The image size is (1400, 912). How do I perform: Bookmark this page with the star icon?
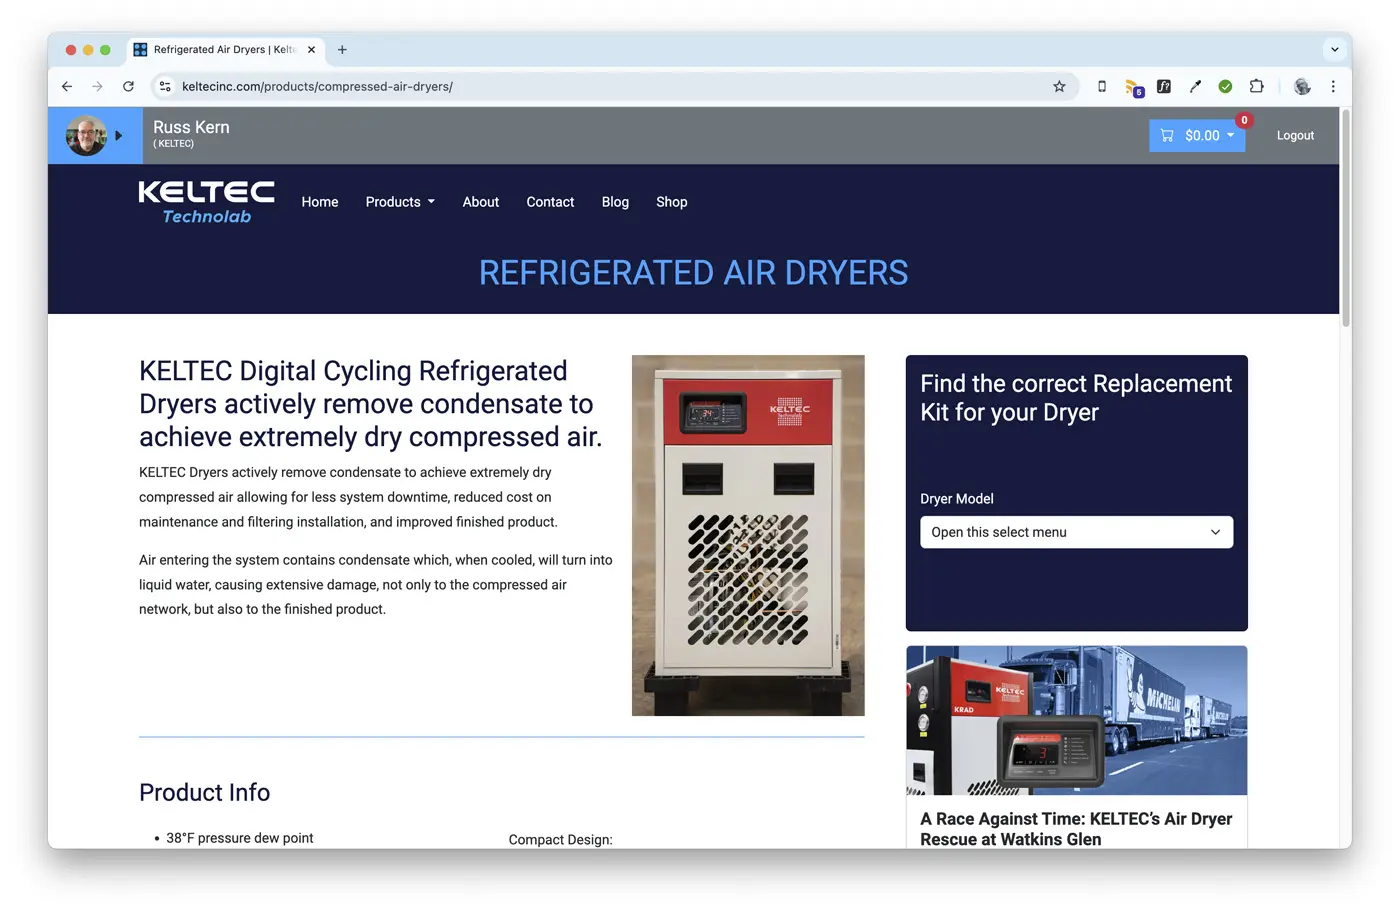(x=1059, y=87)
